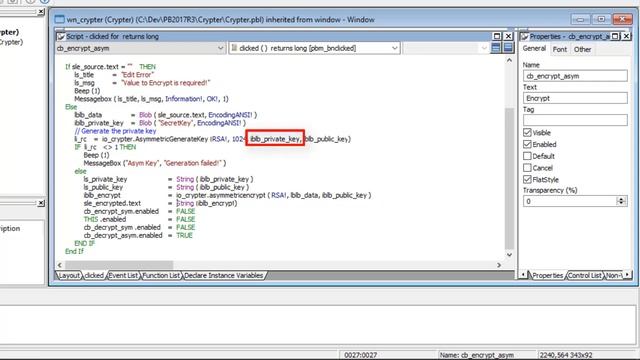Switch to the Font properties tab
The height and width of the screenshot is (360, 640).
pos(560,49)
